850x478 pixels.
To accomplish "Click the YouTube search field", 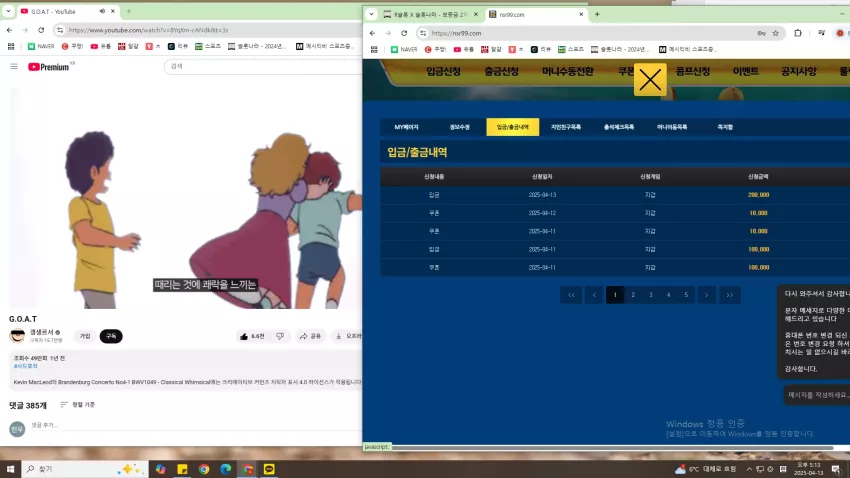I will point(263,66).
